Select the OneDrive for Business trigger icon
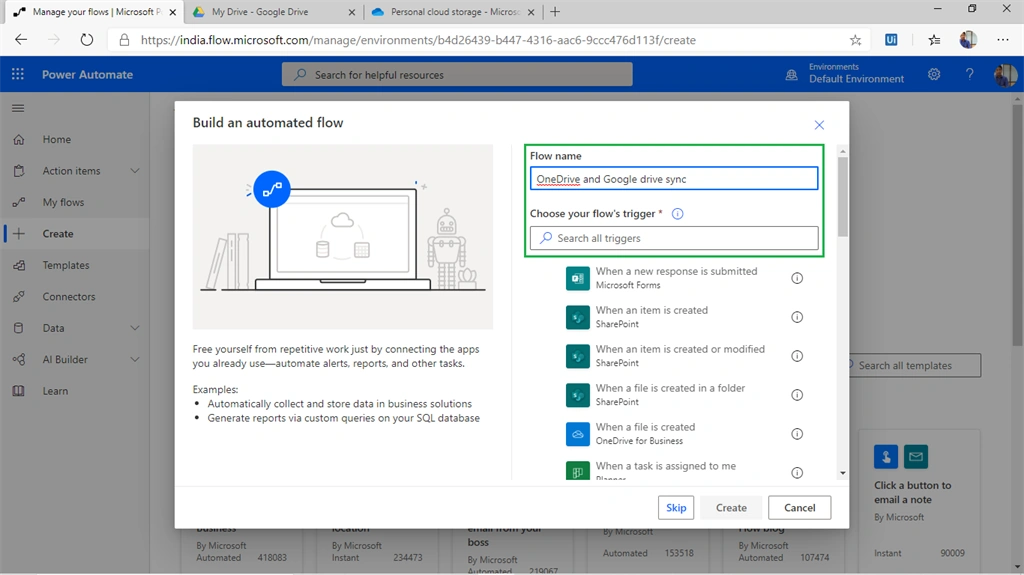This screenshot has height=575, width=1024. click(x=577, y=434)
